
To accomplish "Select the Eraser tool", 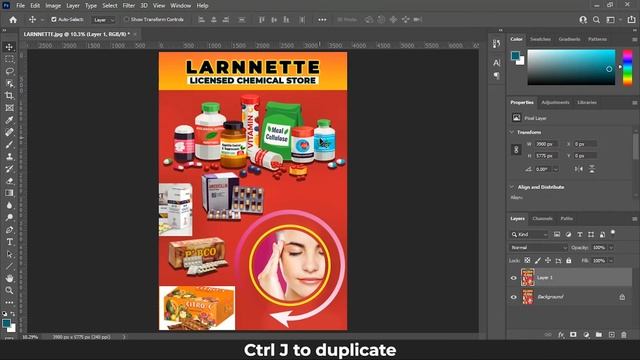I will (x=9, y=181).
